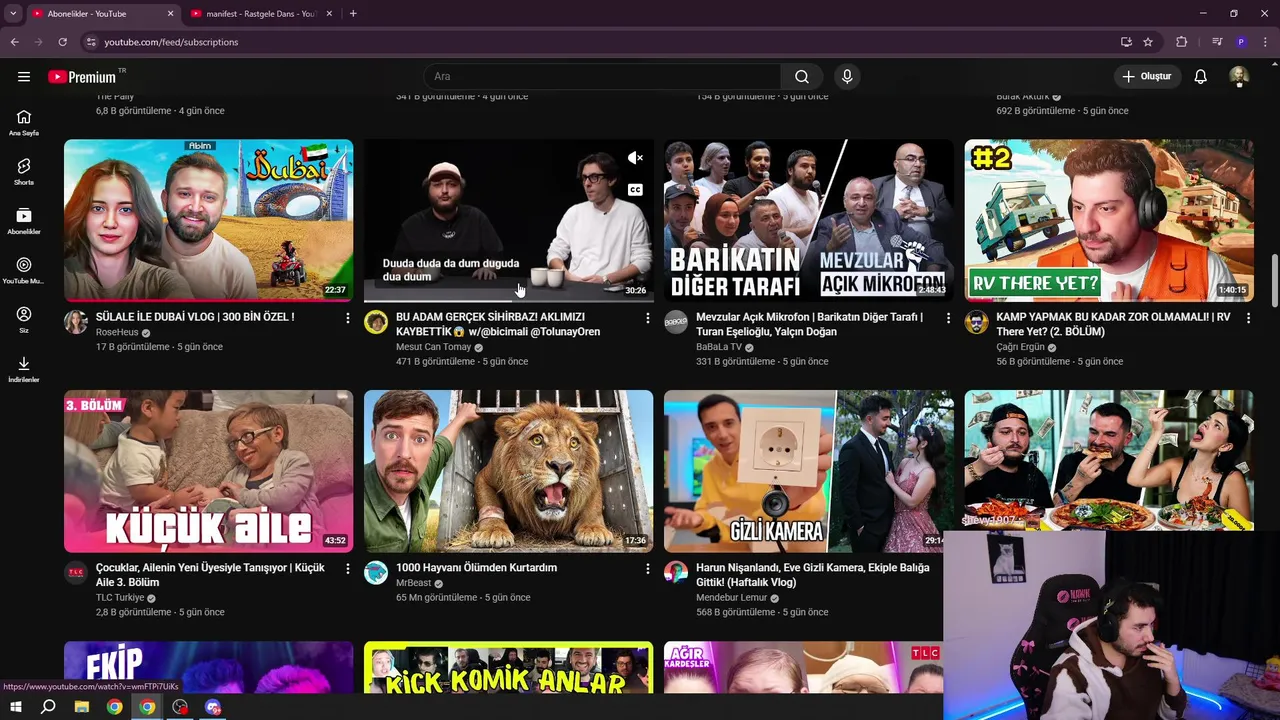Open YouTube Music from sidebar
Screen dimensions: 1280x720
[x=24, y=270]
